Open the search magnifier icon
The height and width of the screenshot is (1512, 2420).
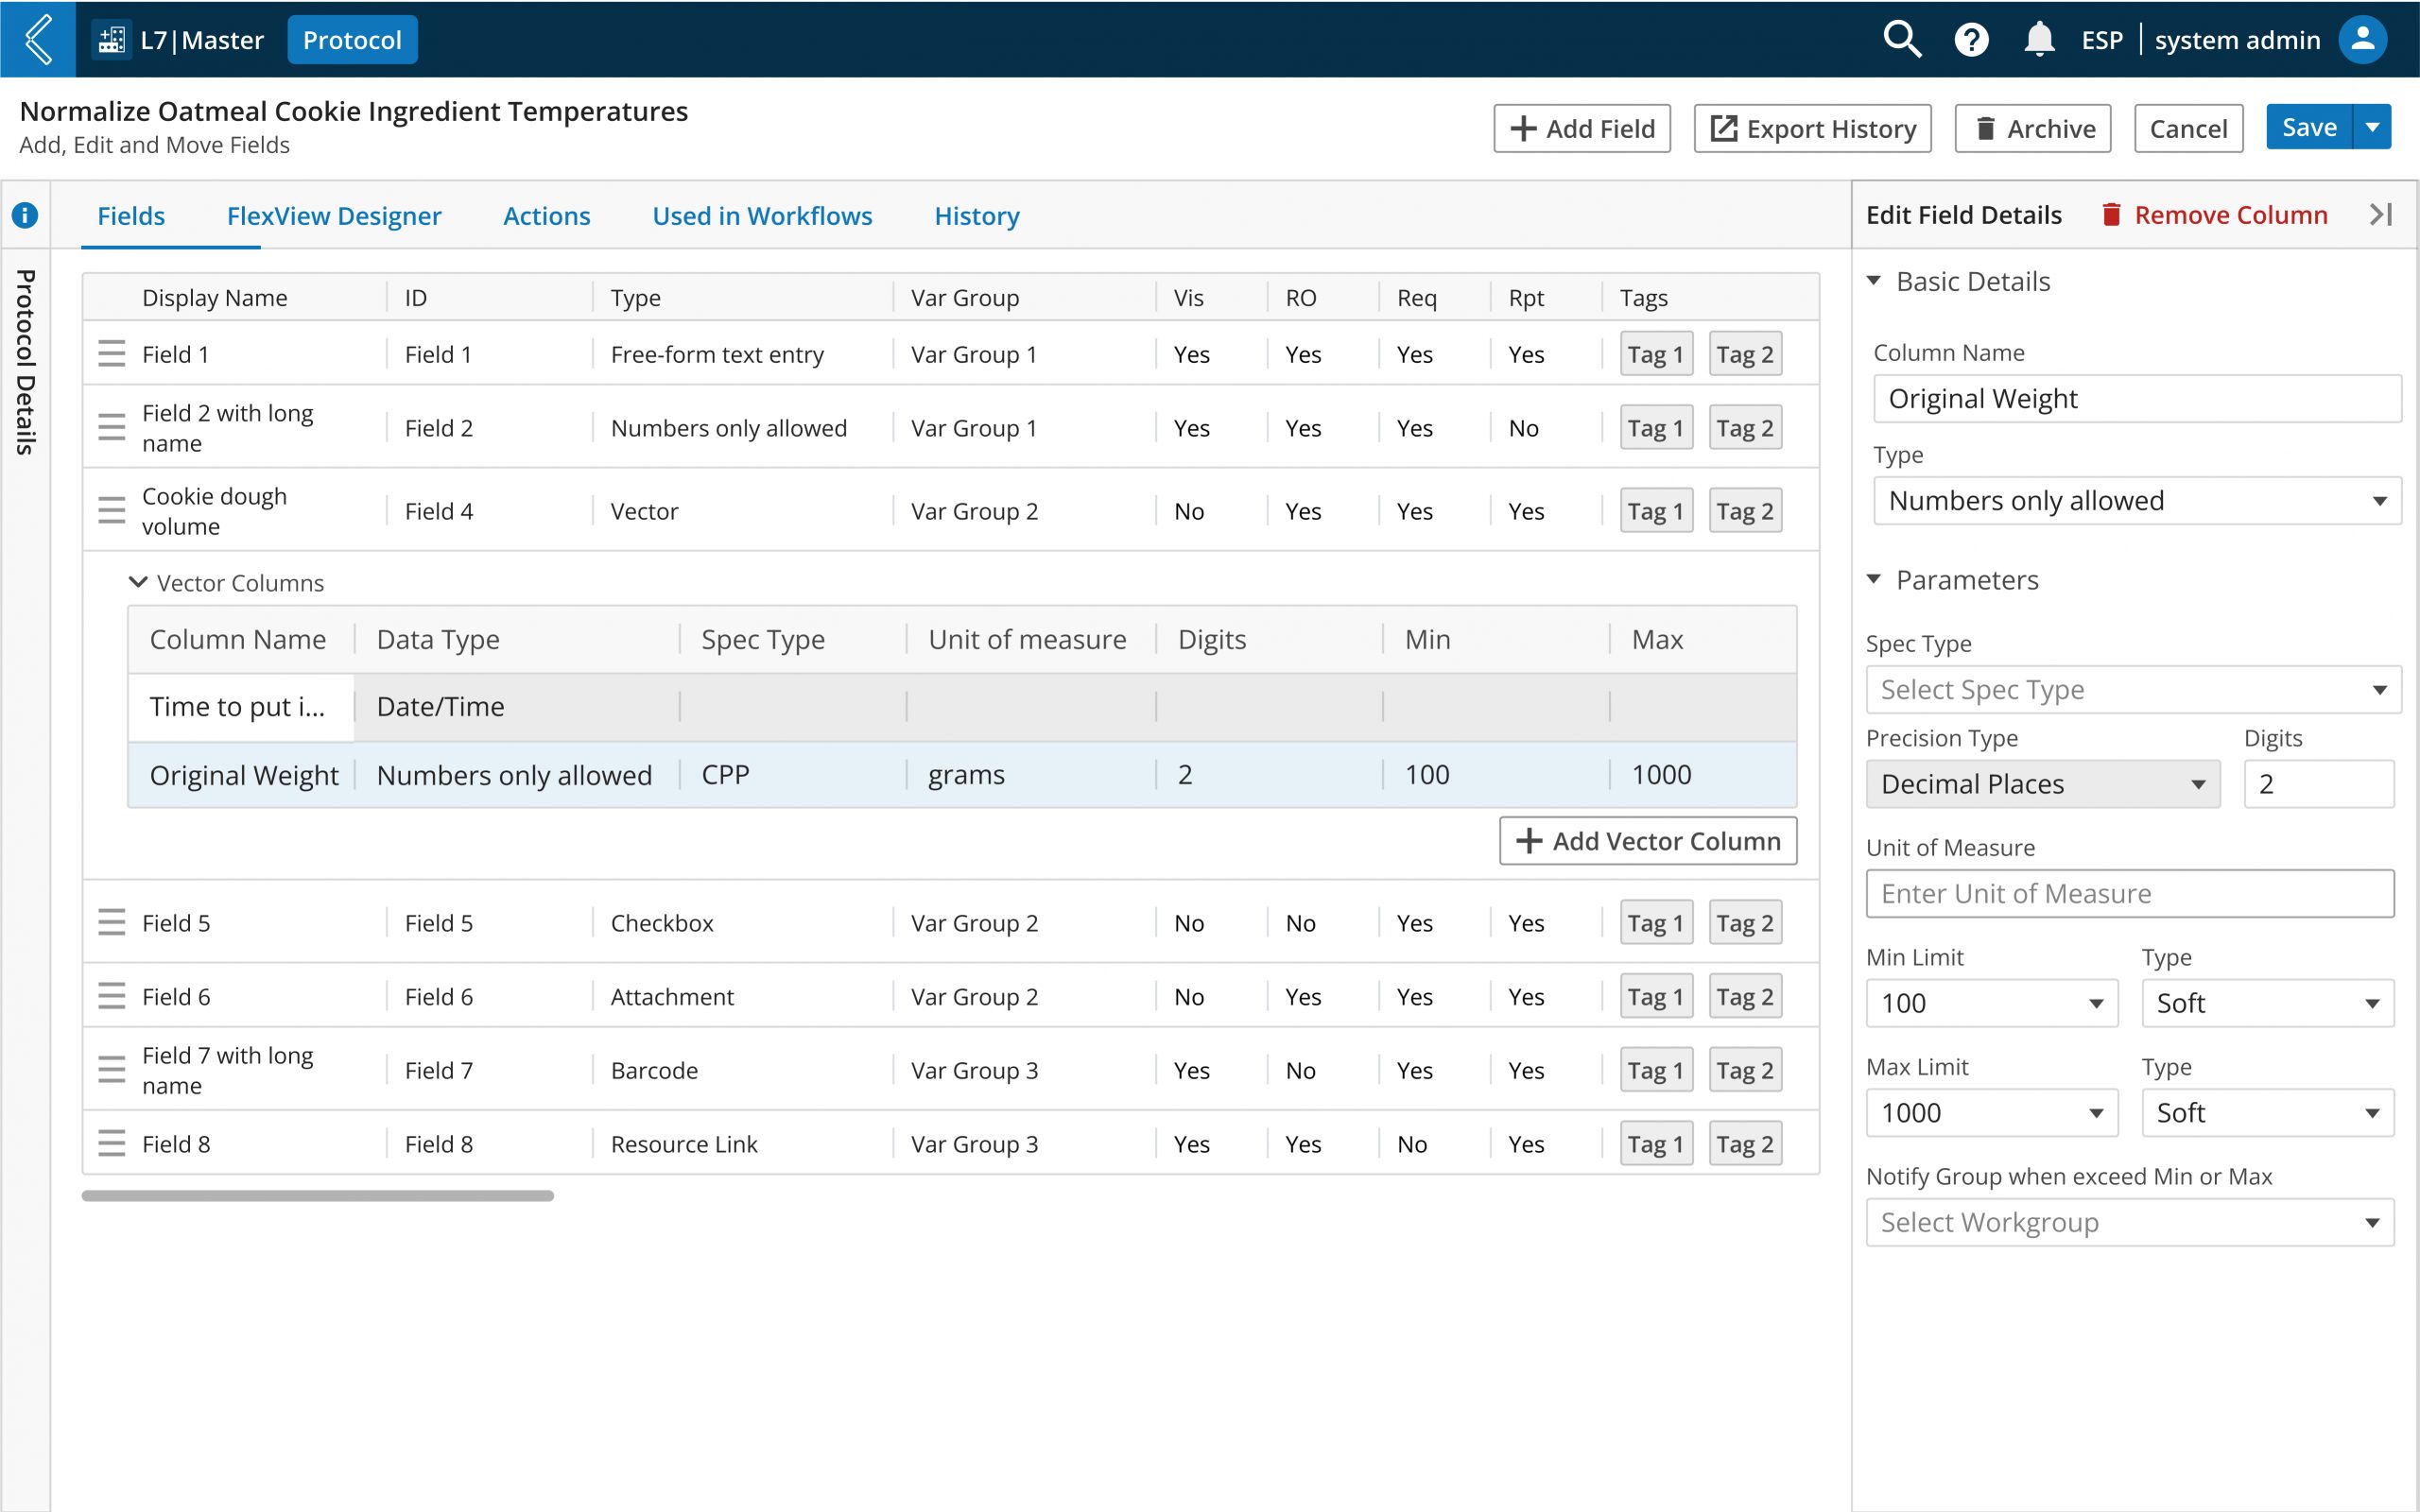(x=1901, y=40)
